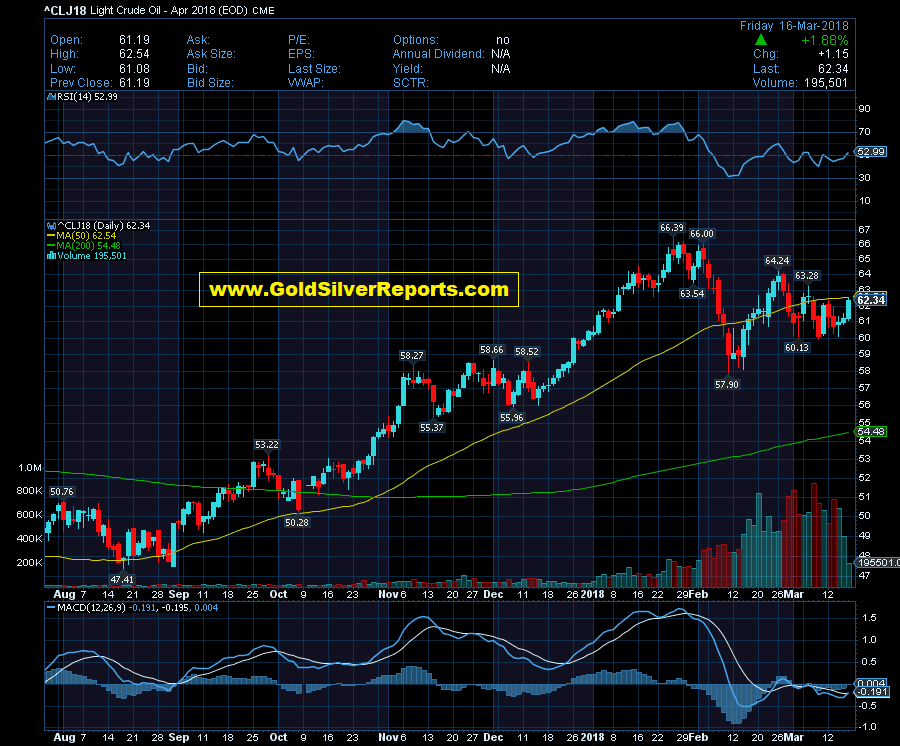Screen dimensions: 900x746
Task: Click the 55.96 low price label
Action: [x=511, y=418]
